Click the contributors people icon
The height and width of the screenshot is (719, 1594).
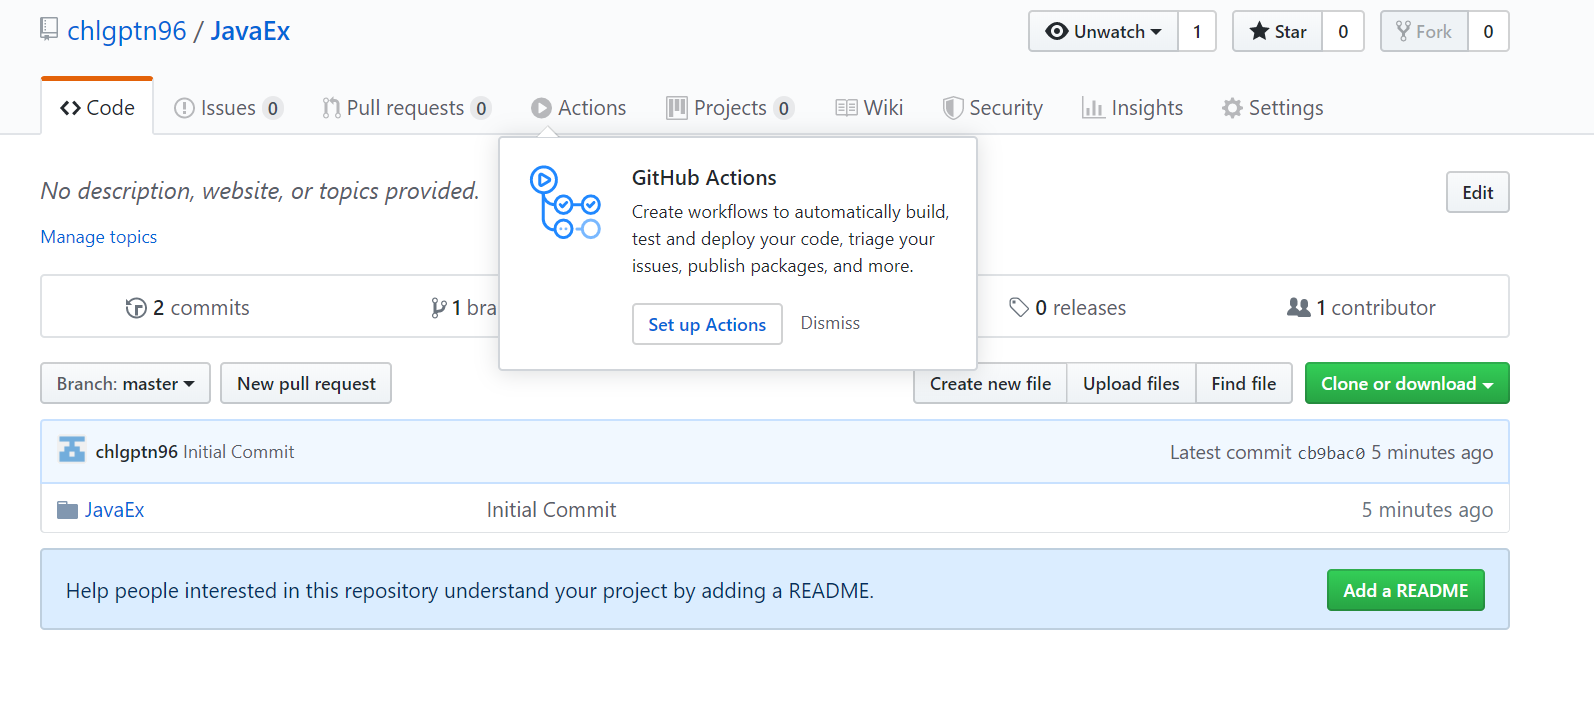(x=1298, y=308)
